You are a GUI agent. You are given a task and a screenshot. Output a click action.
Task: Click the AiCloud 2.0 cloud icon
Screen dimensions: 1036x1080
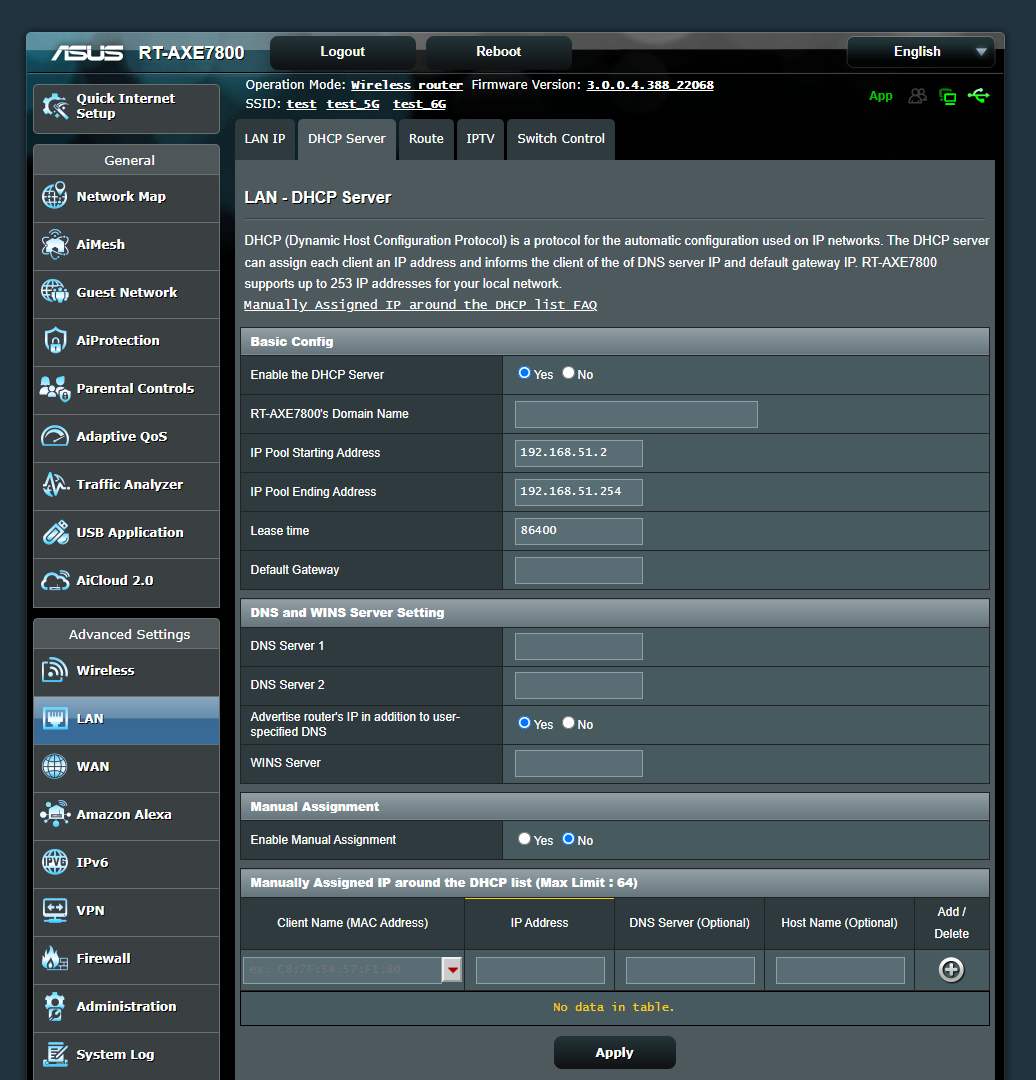point(55,581)
